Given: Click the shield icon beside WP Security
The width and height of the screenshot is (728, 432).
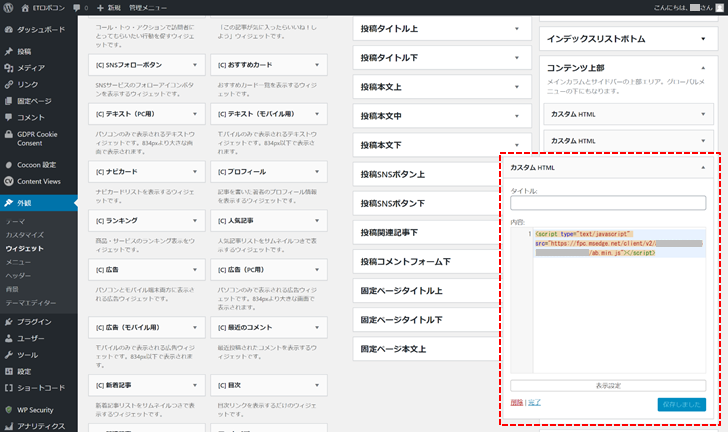Looking at the screenshot, I should click(8, 410).
